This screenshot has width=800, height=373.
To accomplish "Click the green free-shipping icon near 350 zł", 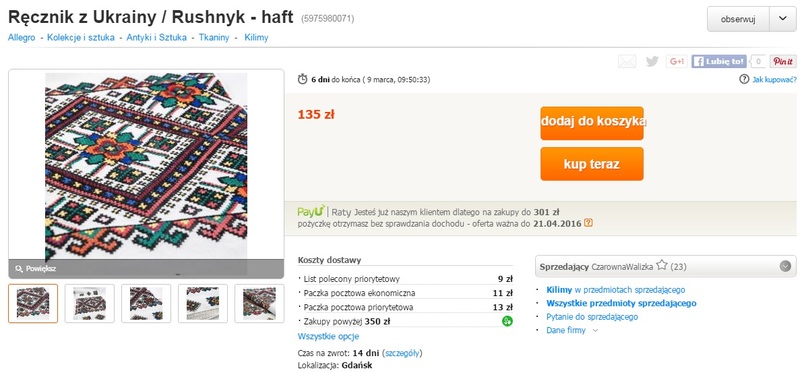I will tap(507, 321).
